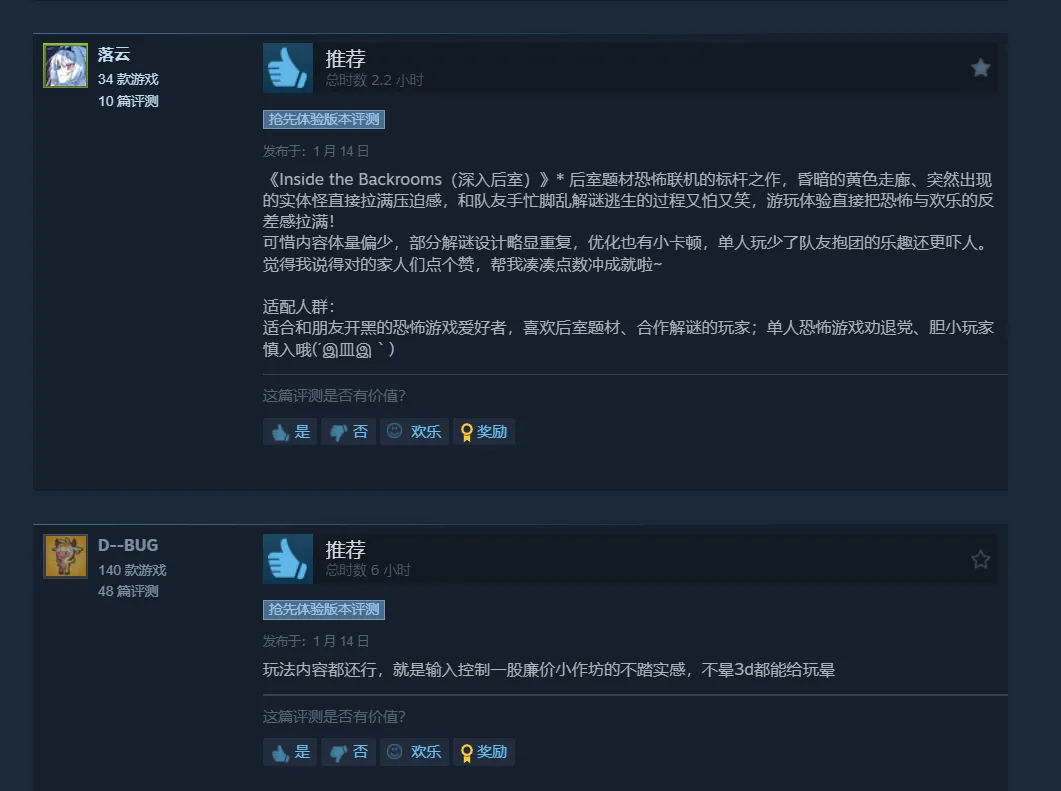This screenshot has width=1061, height=791.
Task: Click the thumbs-up recommend icon on 落云's review
Action: (288, 68)
